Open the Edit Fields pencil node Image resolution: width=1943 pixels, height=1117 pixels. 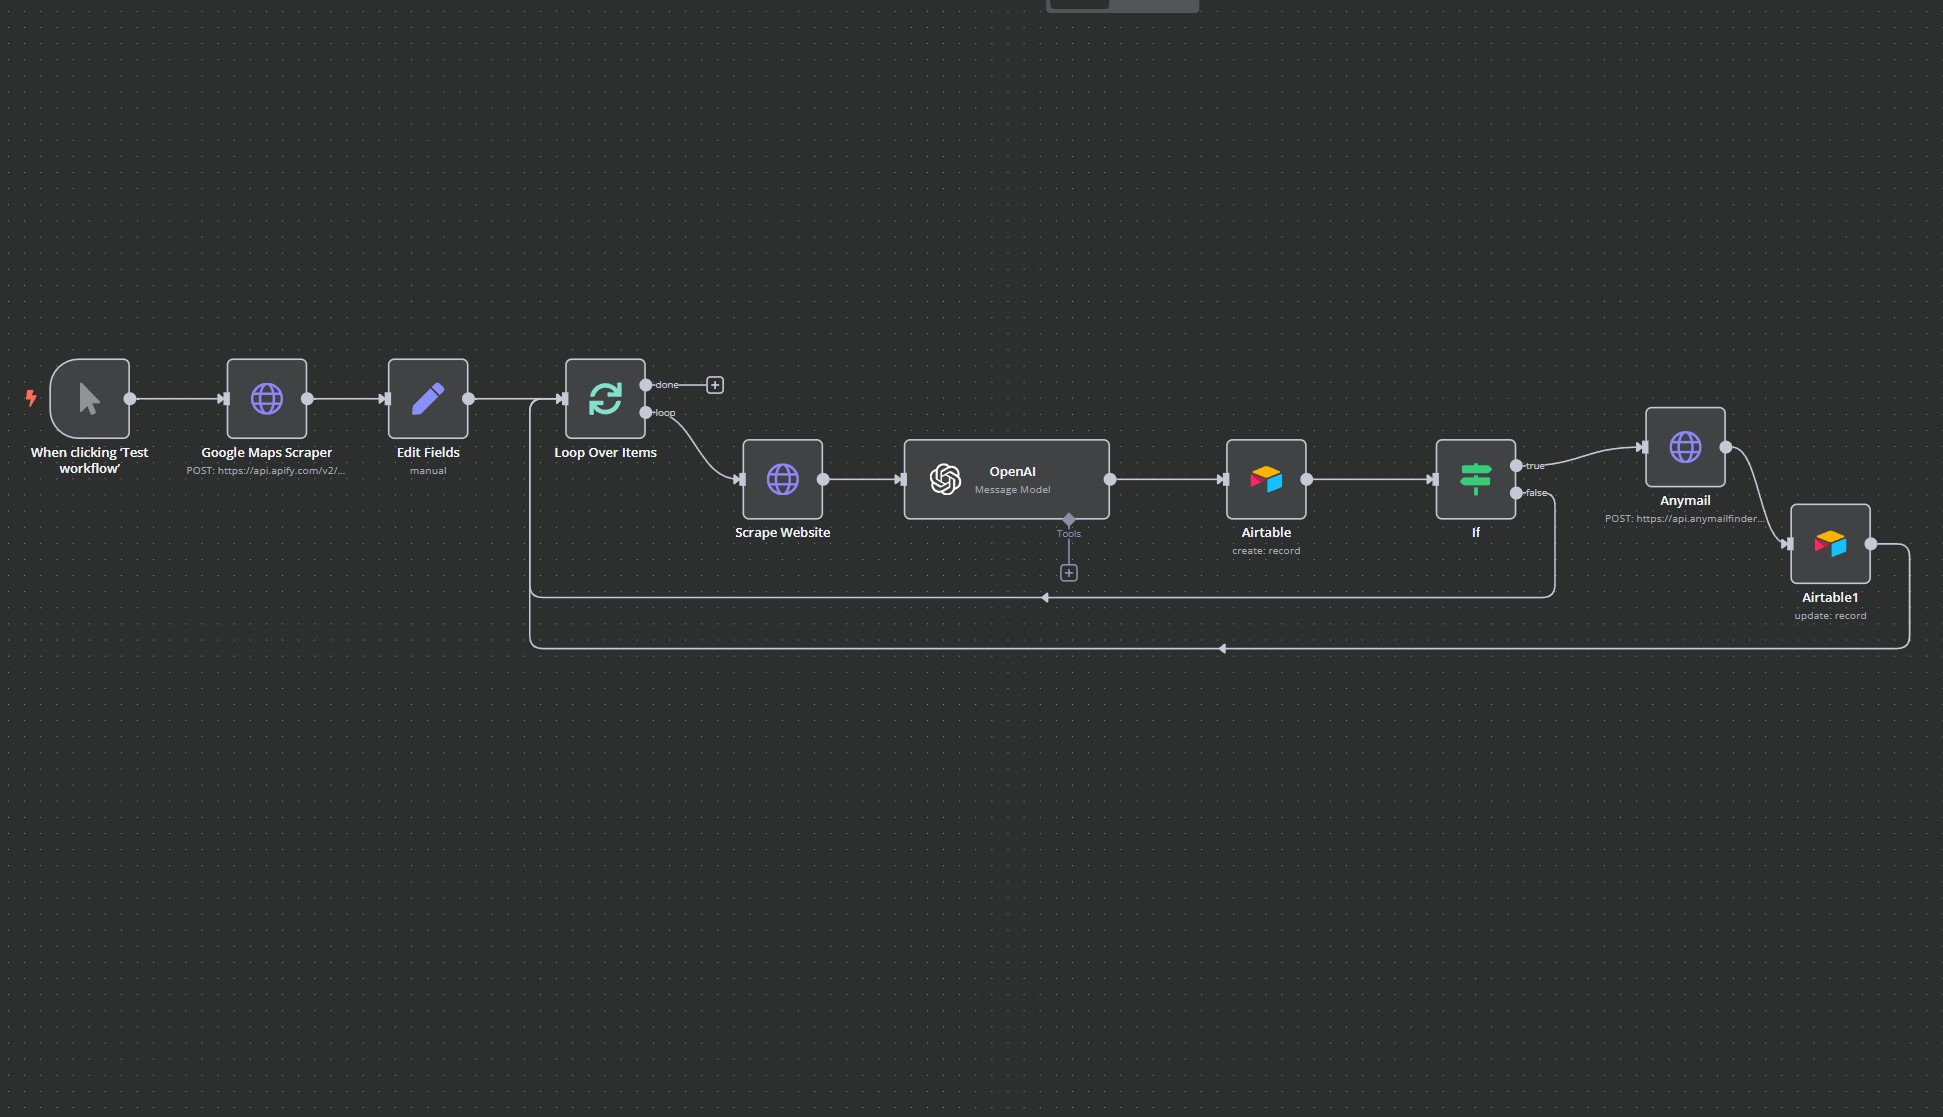tap(427, 398)
